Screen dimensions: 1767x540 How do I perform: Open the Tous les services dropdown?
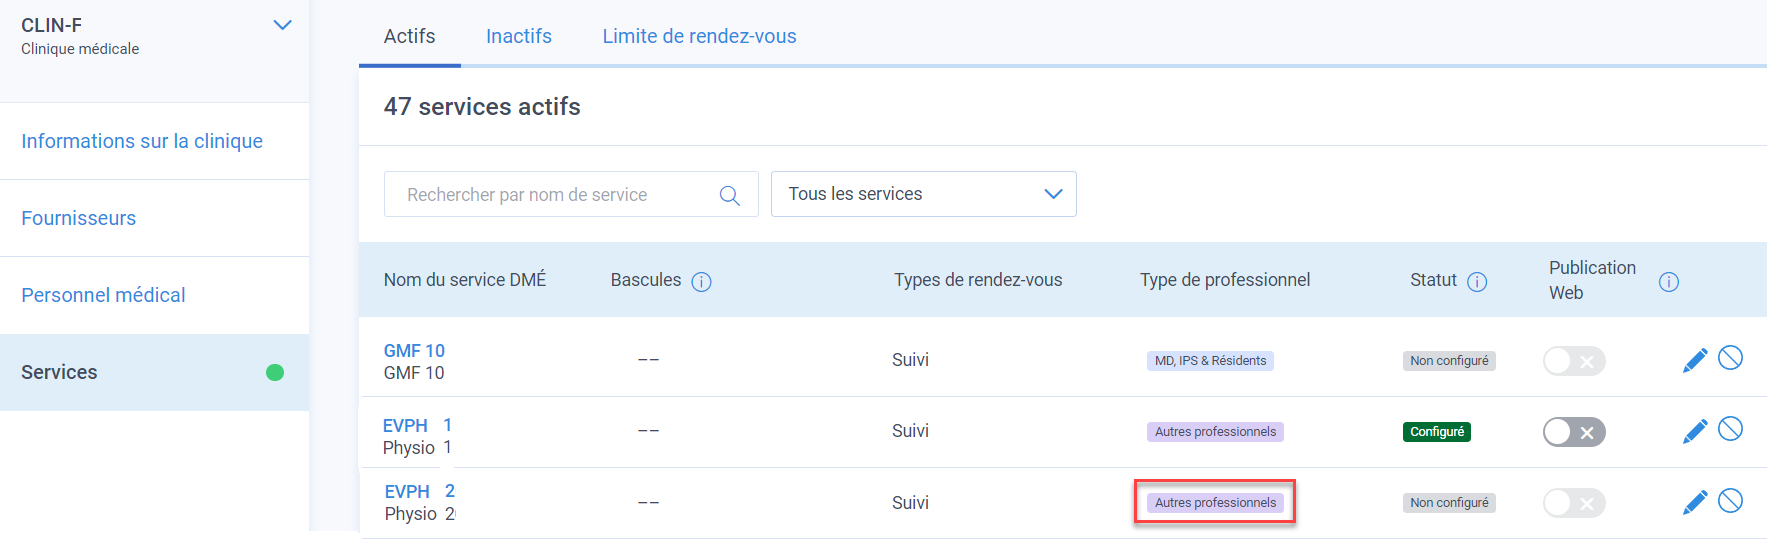coord(924,194)
